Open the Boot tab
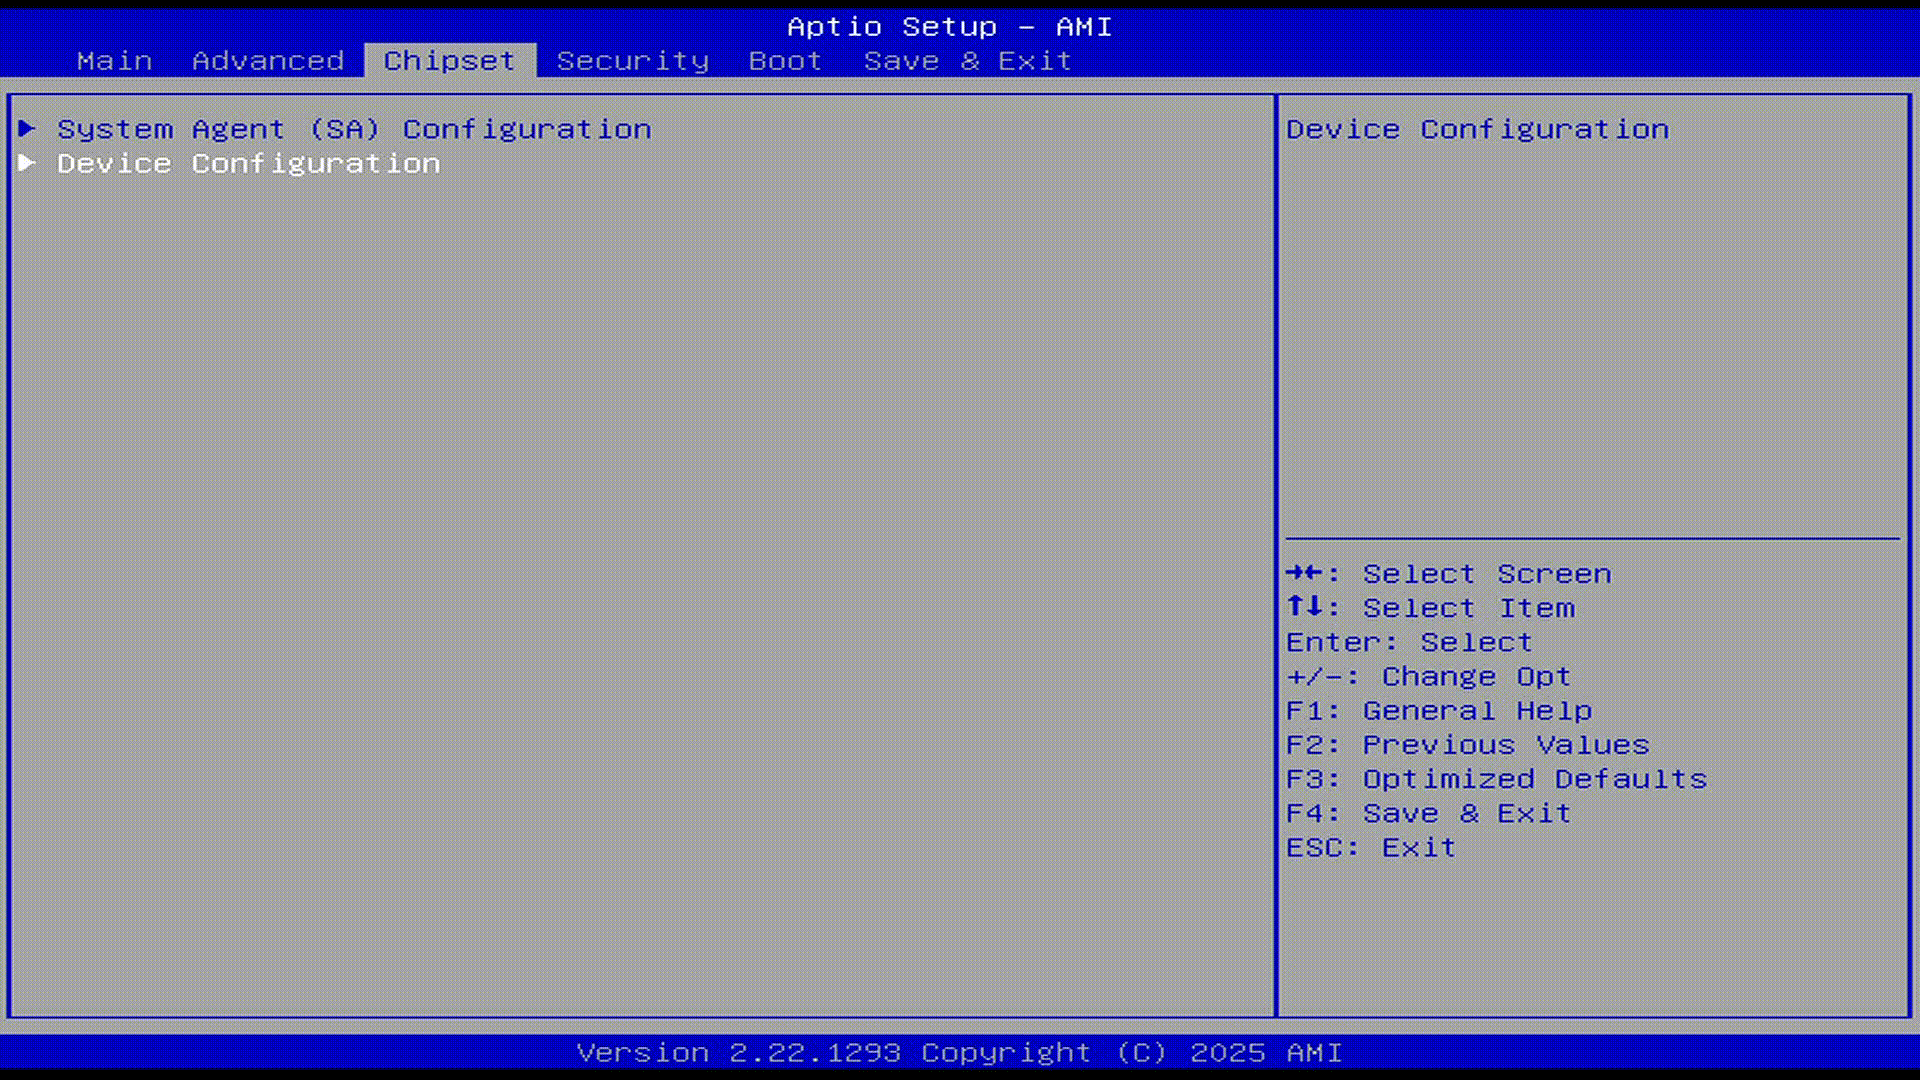The image size is (1920, 1080). pos(784,61)
